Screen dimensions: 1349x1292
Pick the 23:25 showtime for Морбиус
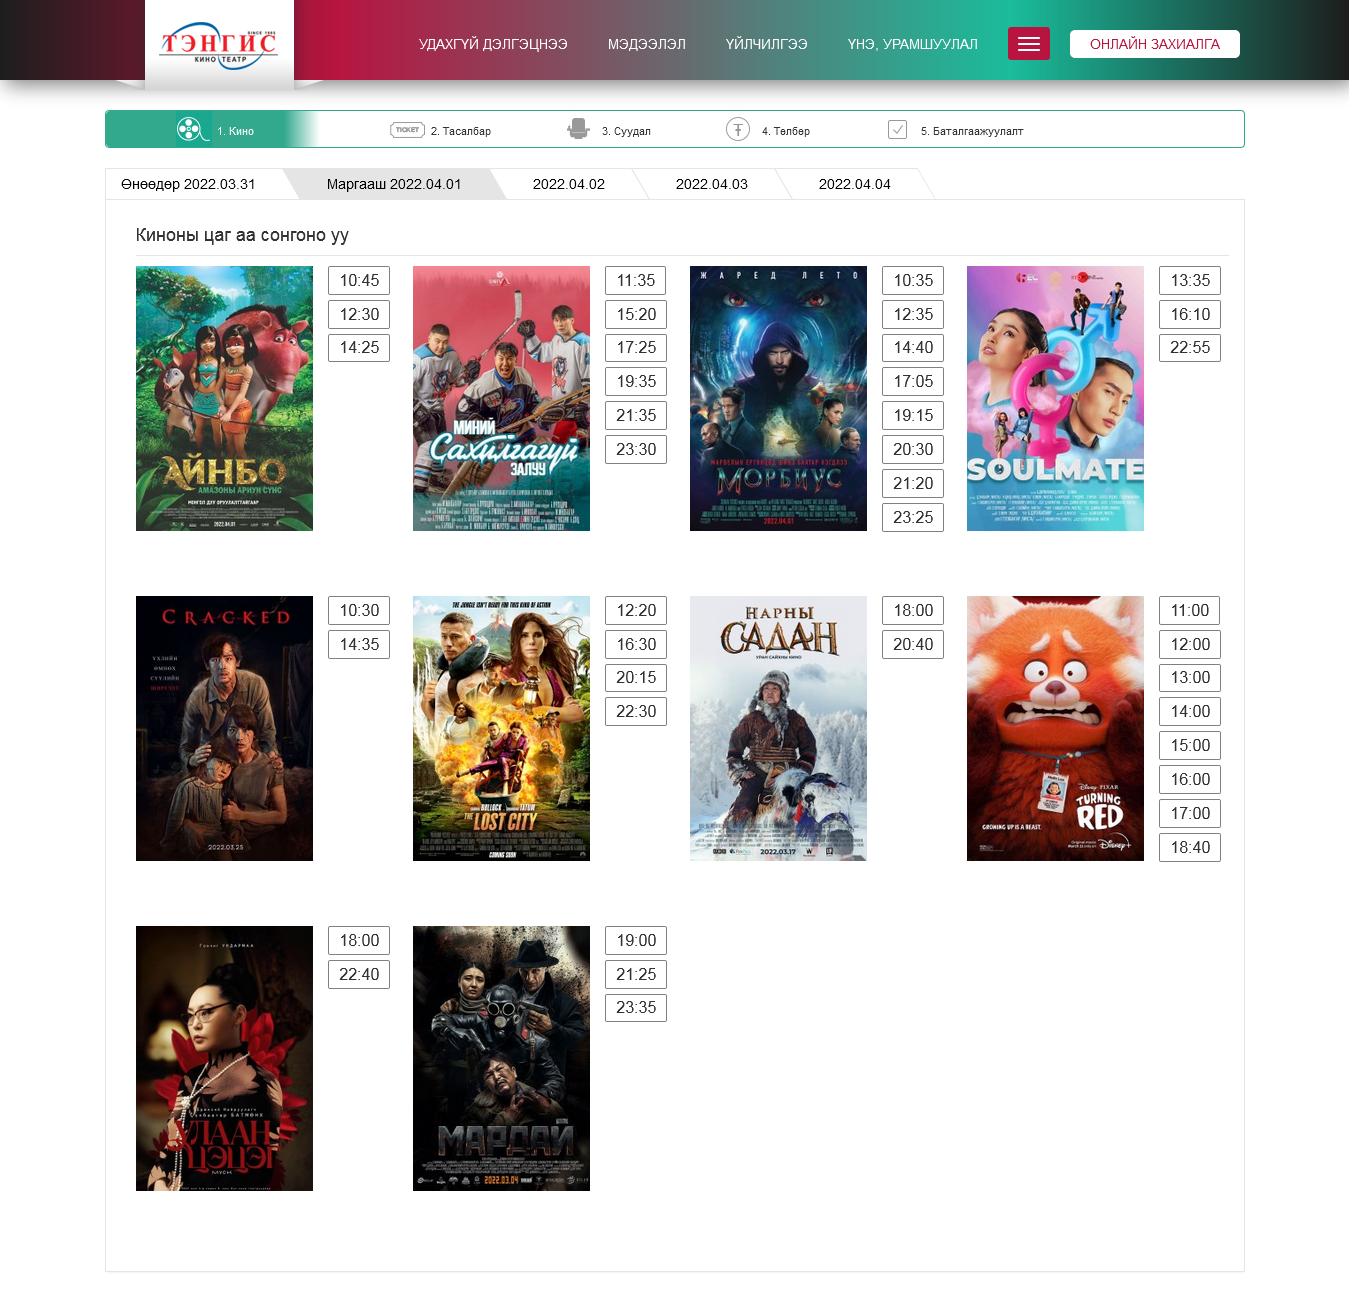click(913, 518)
